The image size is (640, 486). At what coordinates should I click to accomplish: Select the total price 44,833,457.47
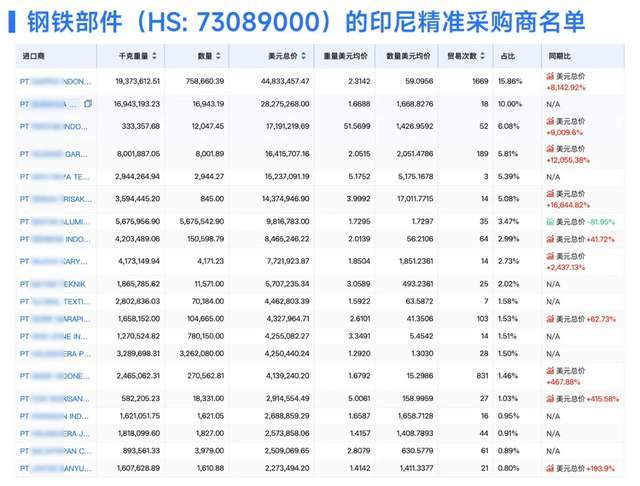(x=285, y=81)
